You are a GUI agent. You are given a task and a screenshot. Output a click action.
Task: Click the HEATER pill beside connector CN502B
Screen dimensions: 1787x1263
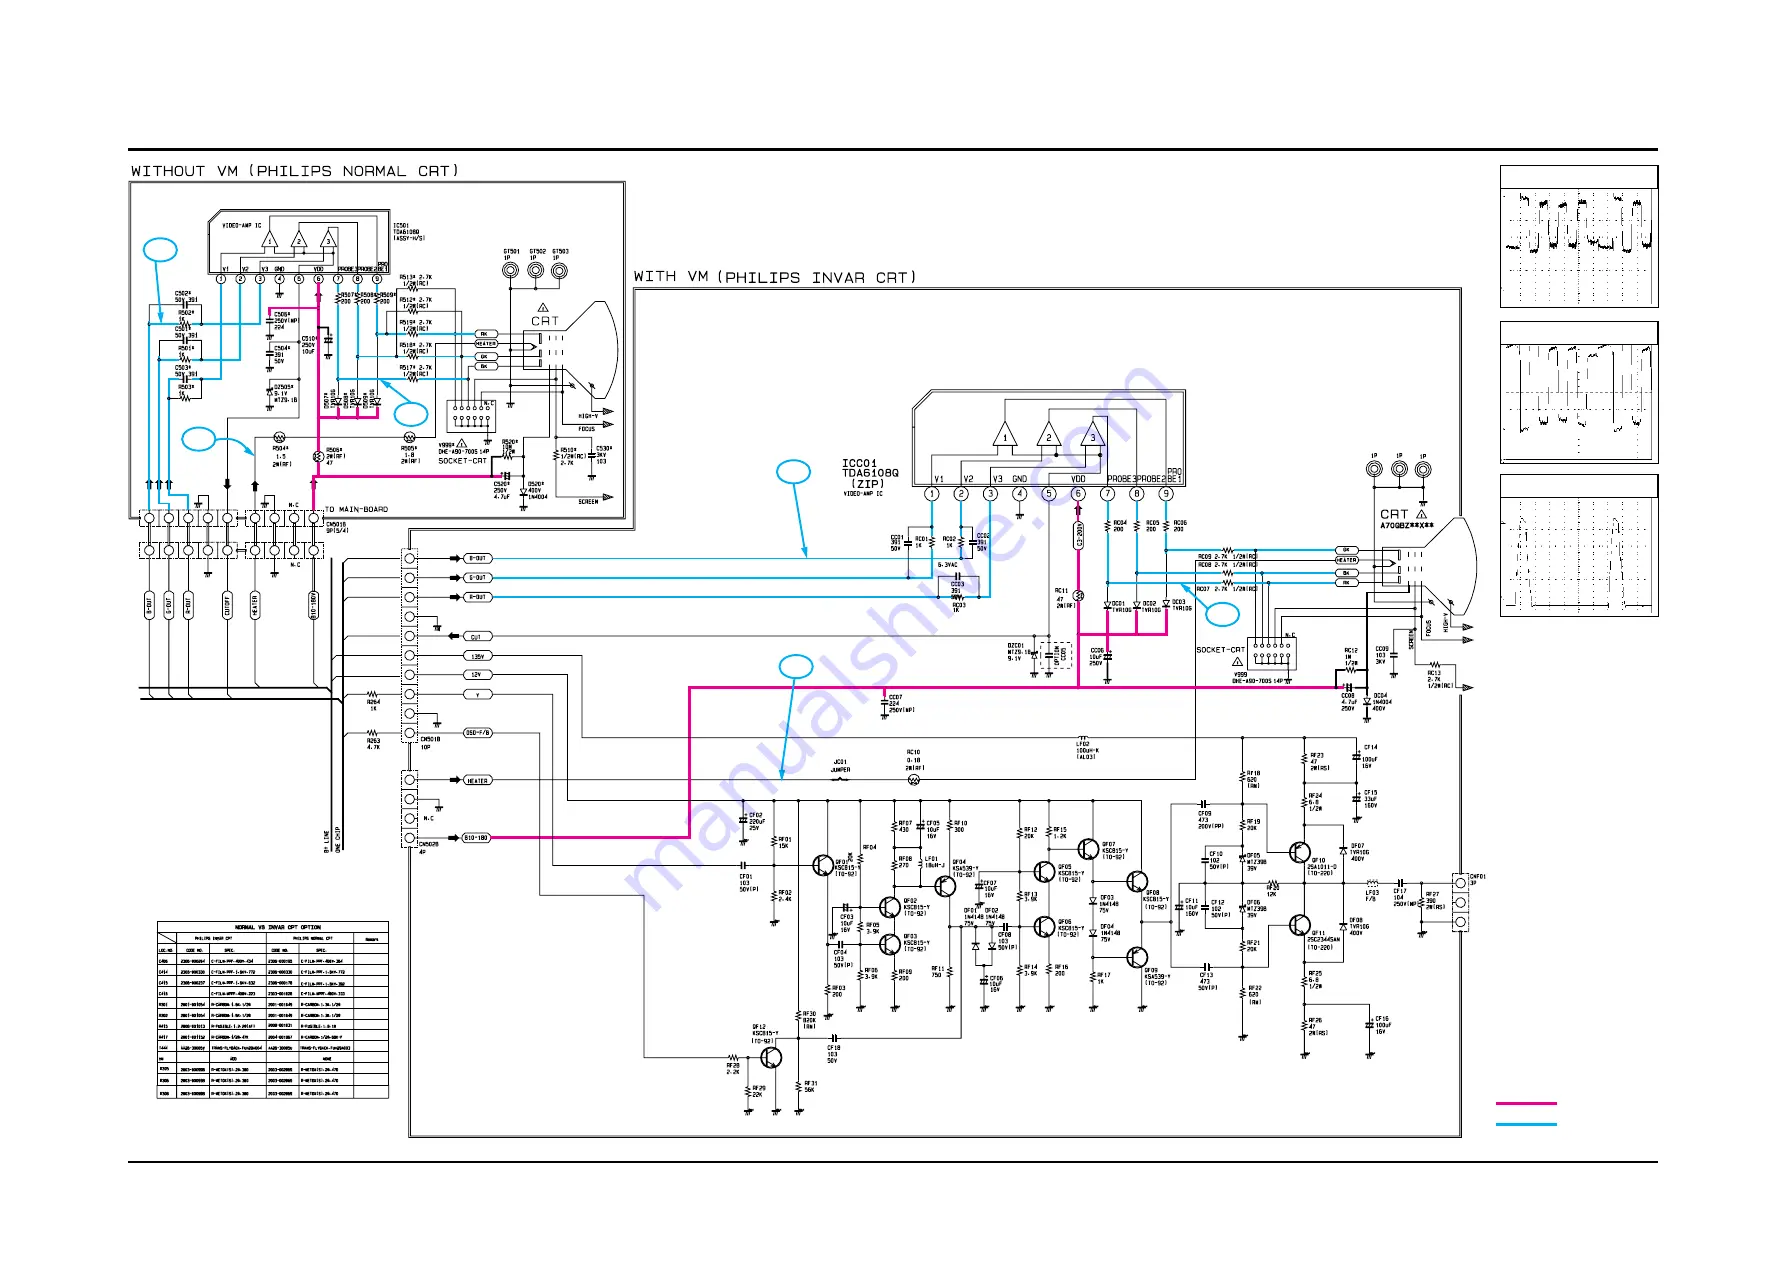[x=477, y=780]
